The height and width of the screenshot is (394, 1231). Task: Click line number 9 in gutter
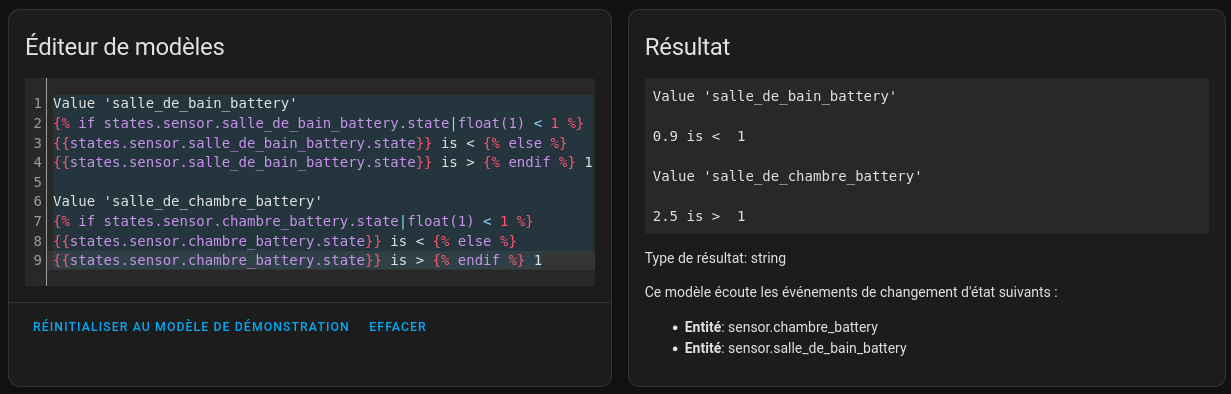point(37,260)
